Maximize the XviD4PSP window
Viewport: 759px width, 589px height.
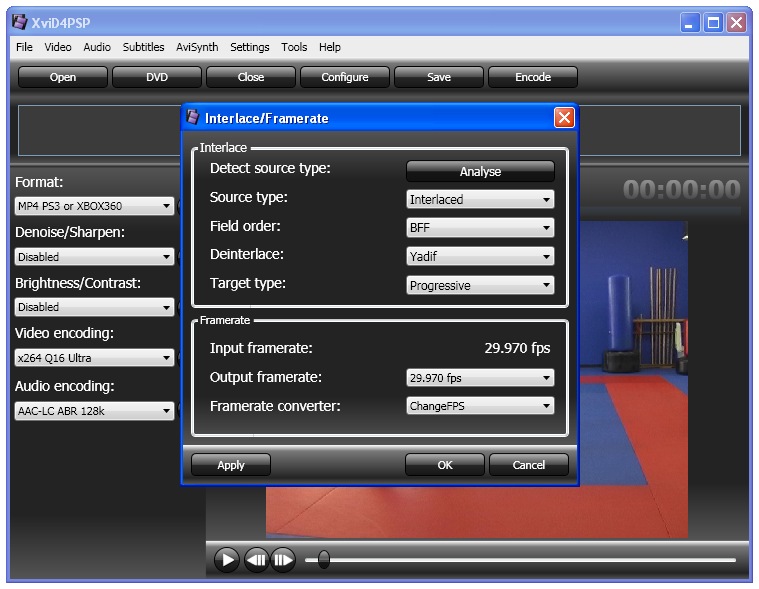coord(713,23)
